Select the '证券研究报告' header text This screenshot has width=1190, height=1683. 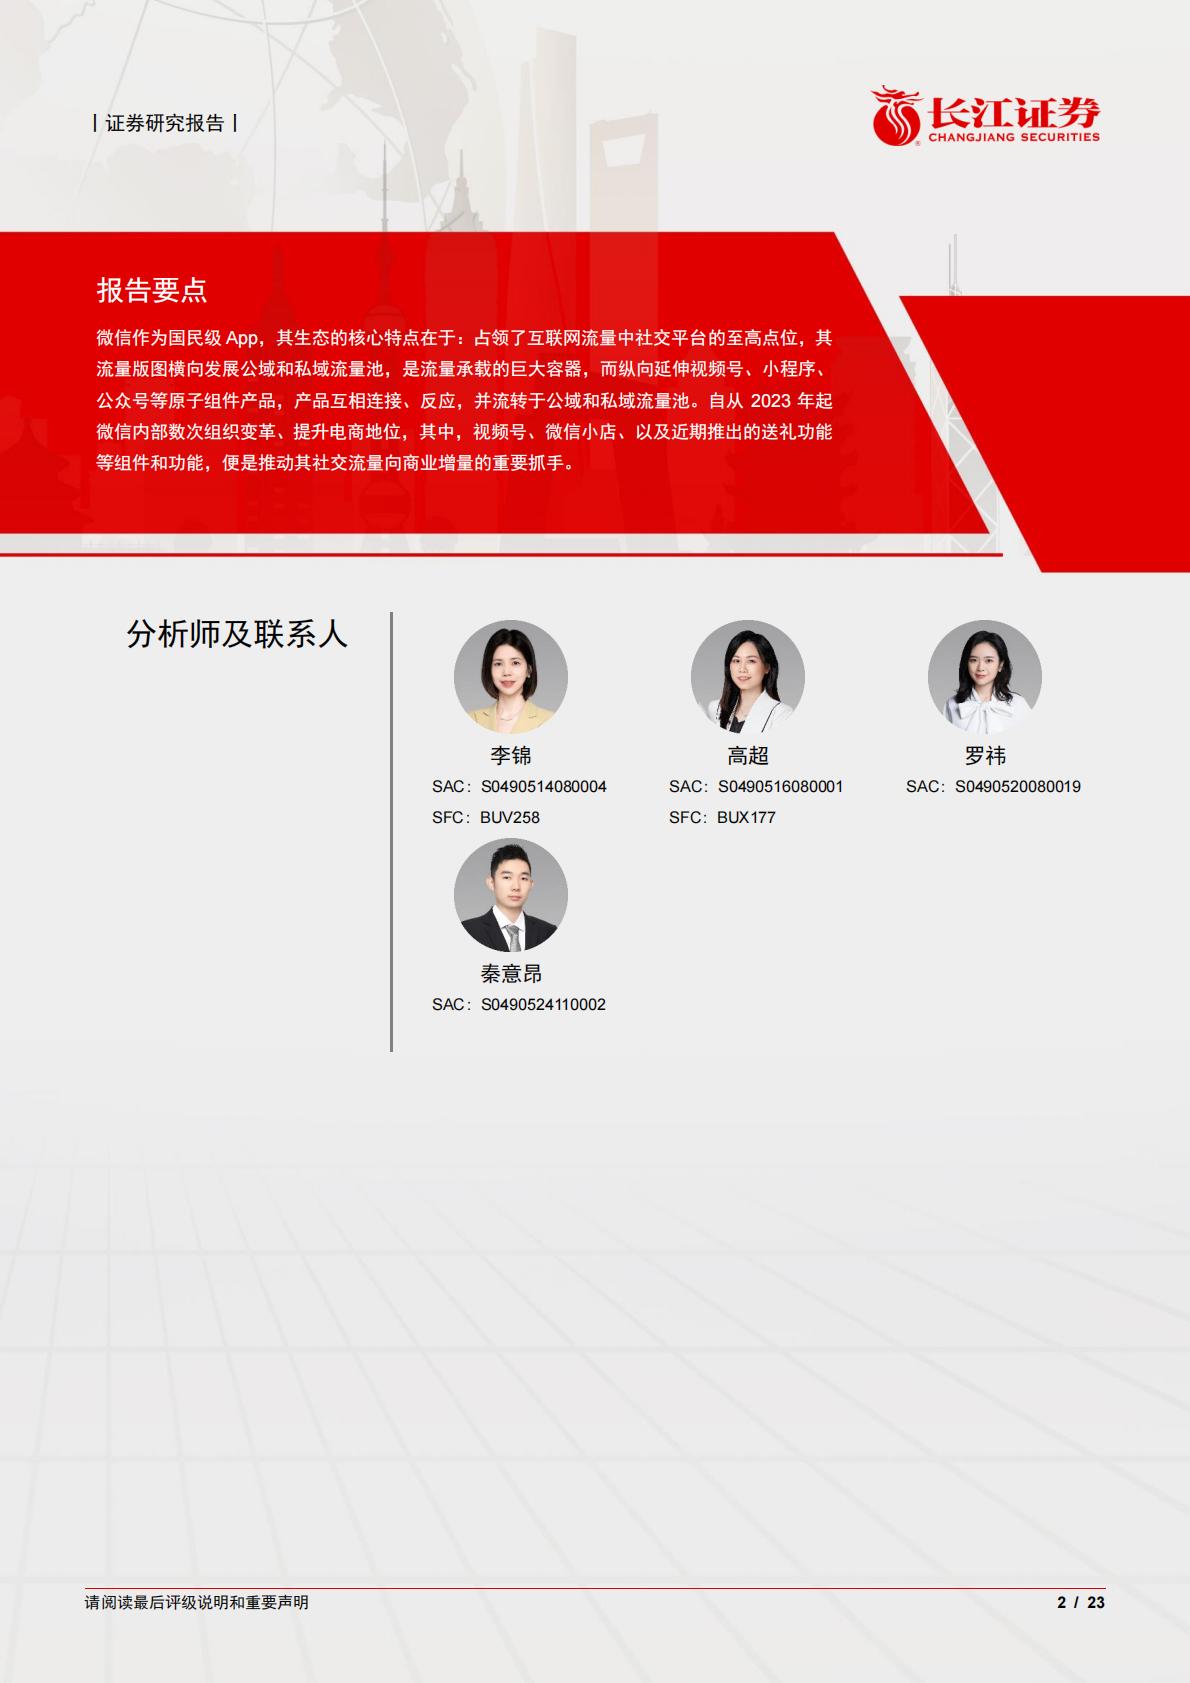click(165, 123)
